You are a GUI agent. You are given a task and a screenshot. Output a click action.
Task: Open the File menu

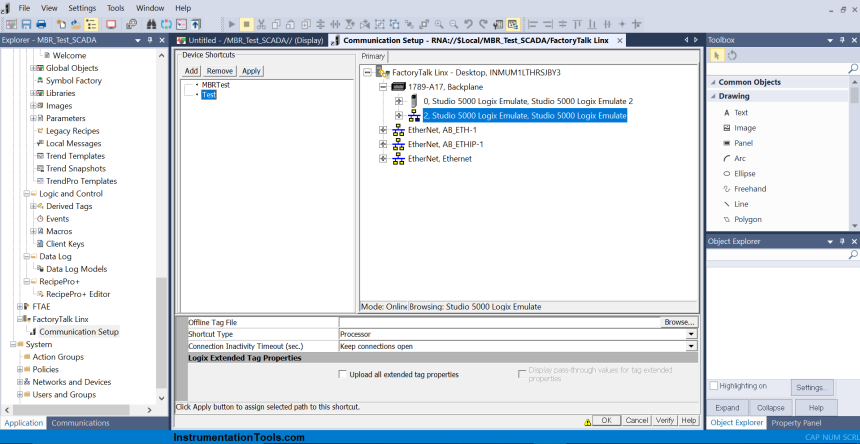24,8
